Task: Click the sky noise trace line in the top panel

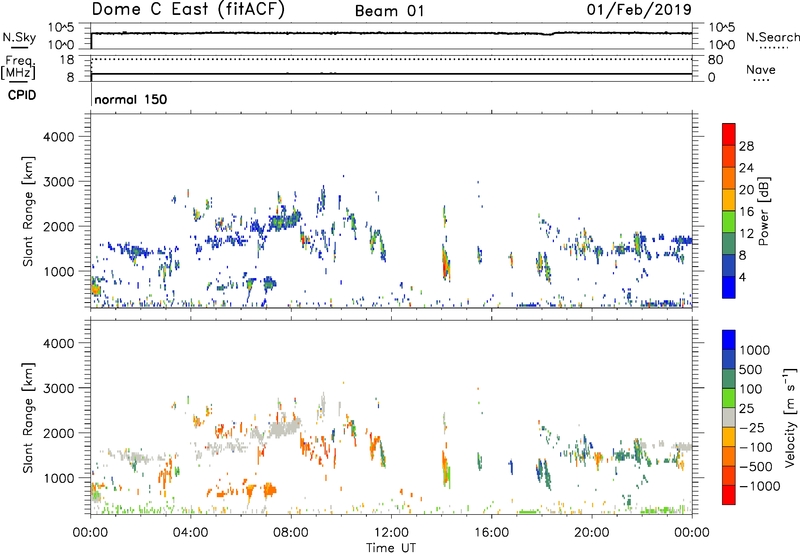Action: tap(391, 33)
